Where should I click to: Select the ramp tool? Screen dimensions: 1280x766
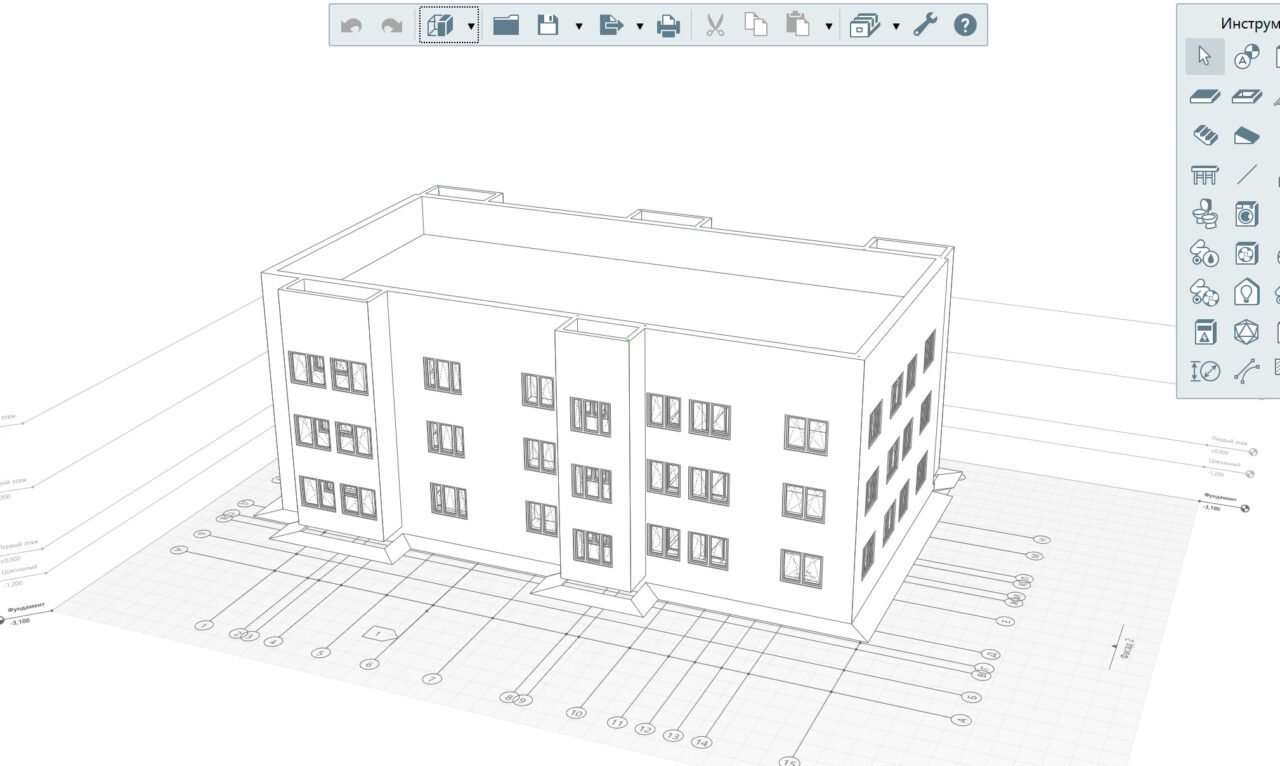pyautogui.click(x=1246, y=135)
